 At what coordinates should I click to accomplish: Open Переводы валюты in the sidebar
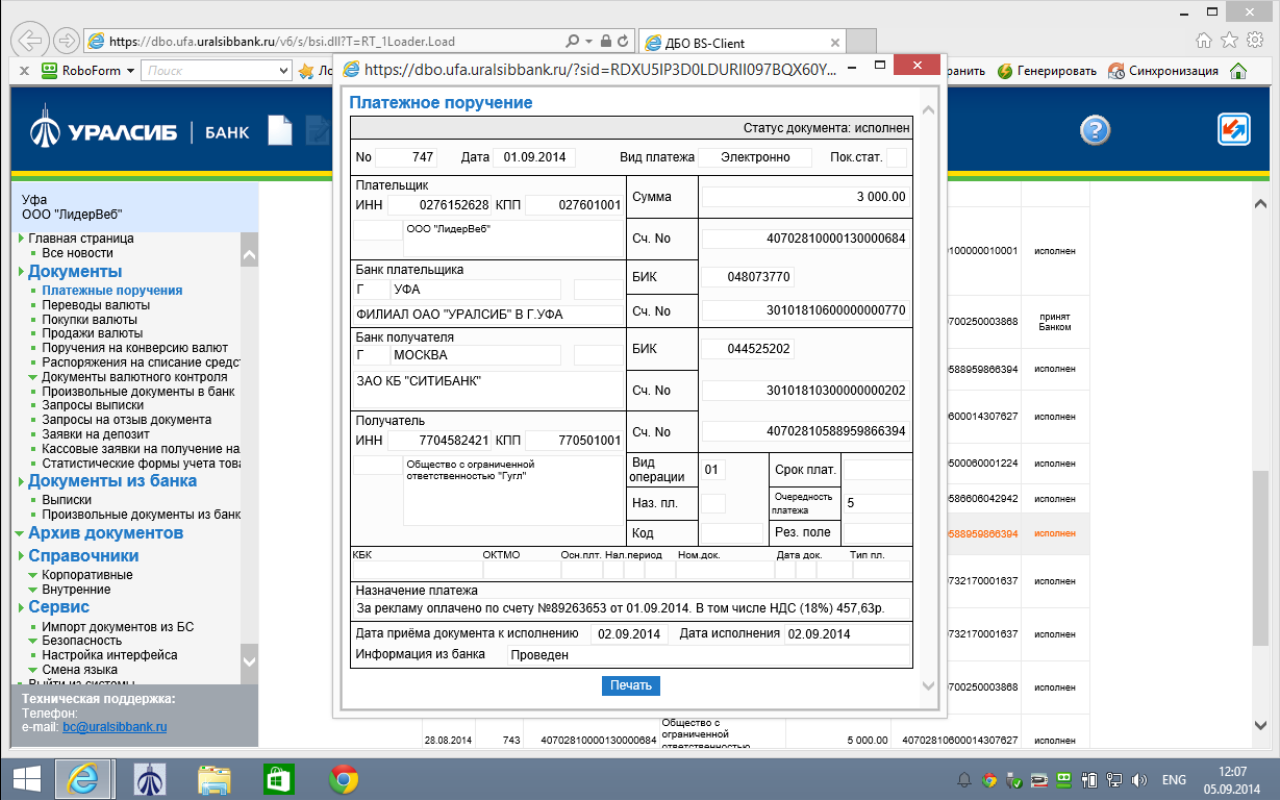point(96,305)
